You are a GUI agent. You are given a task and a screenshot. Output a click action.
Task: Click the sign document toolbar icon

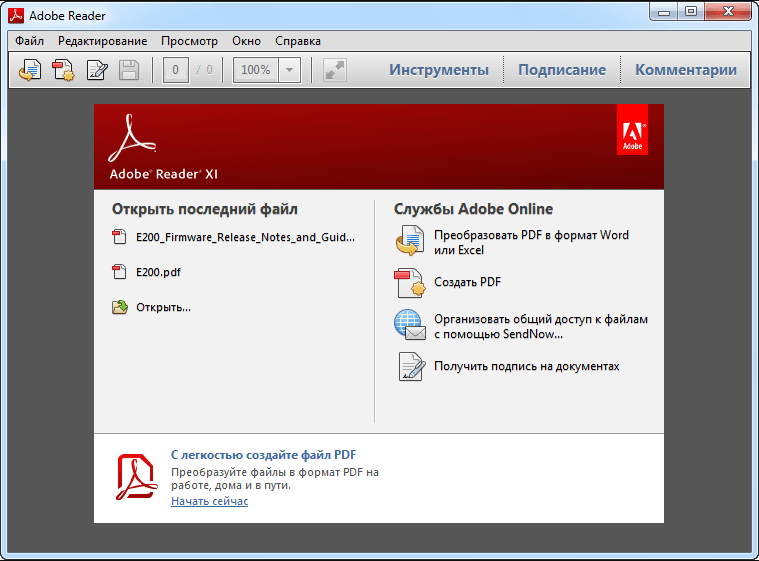(x=97, y=70)
